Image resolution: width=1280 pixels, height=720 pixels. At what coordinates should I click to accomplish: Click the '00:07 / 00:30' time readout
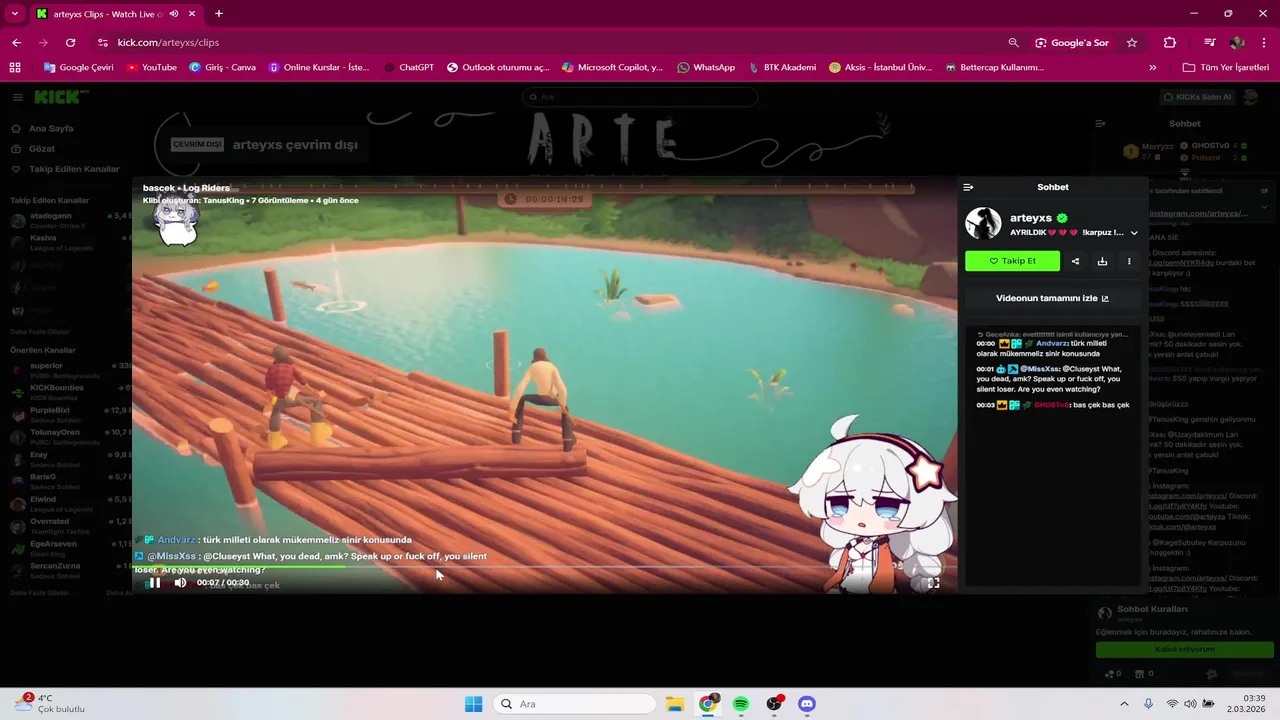point(223,583)
